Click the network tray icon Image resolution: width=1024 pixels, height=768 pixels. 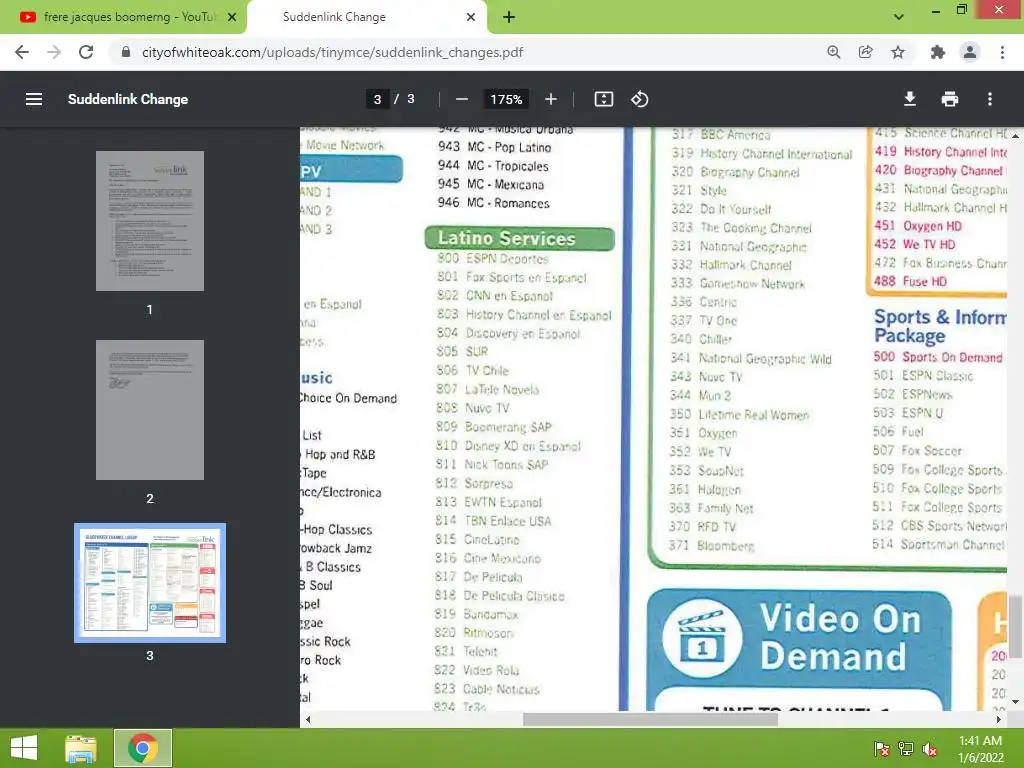[x=905, y=749]
